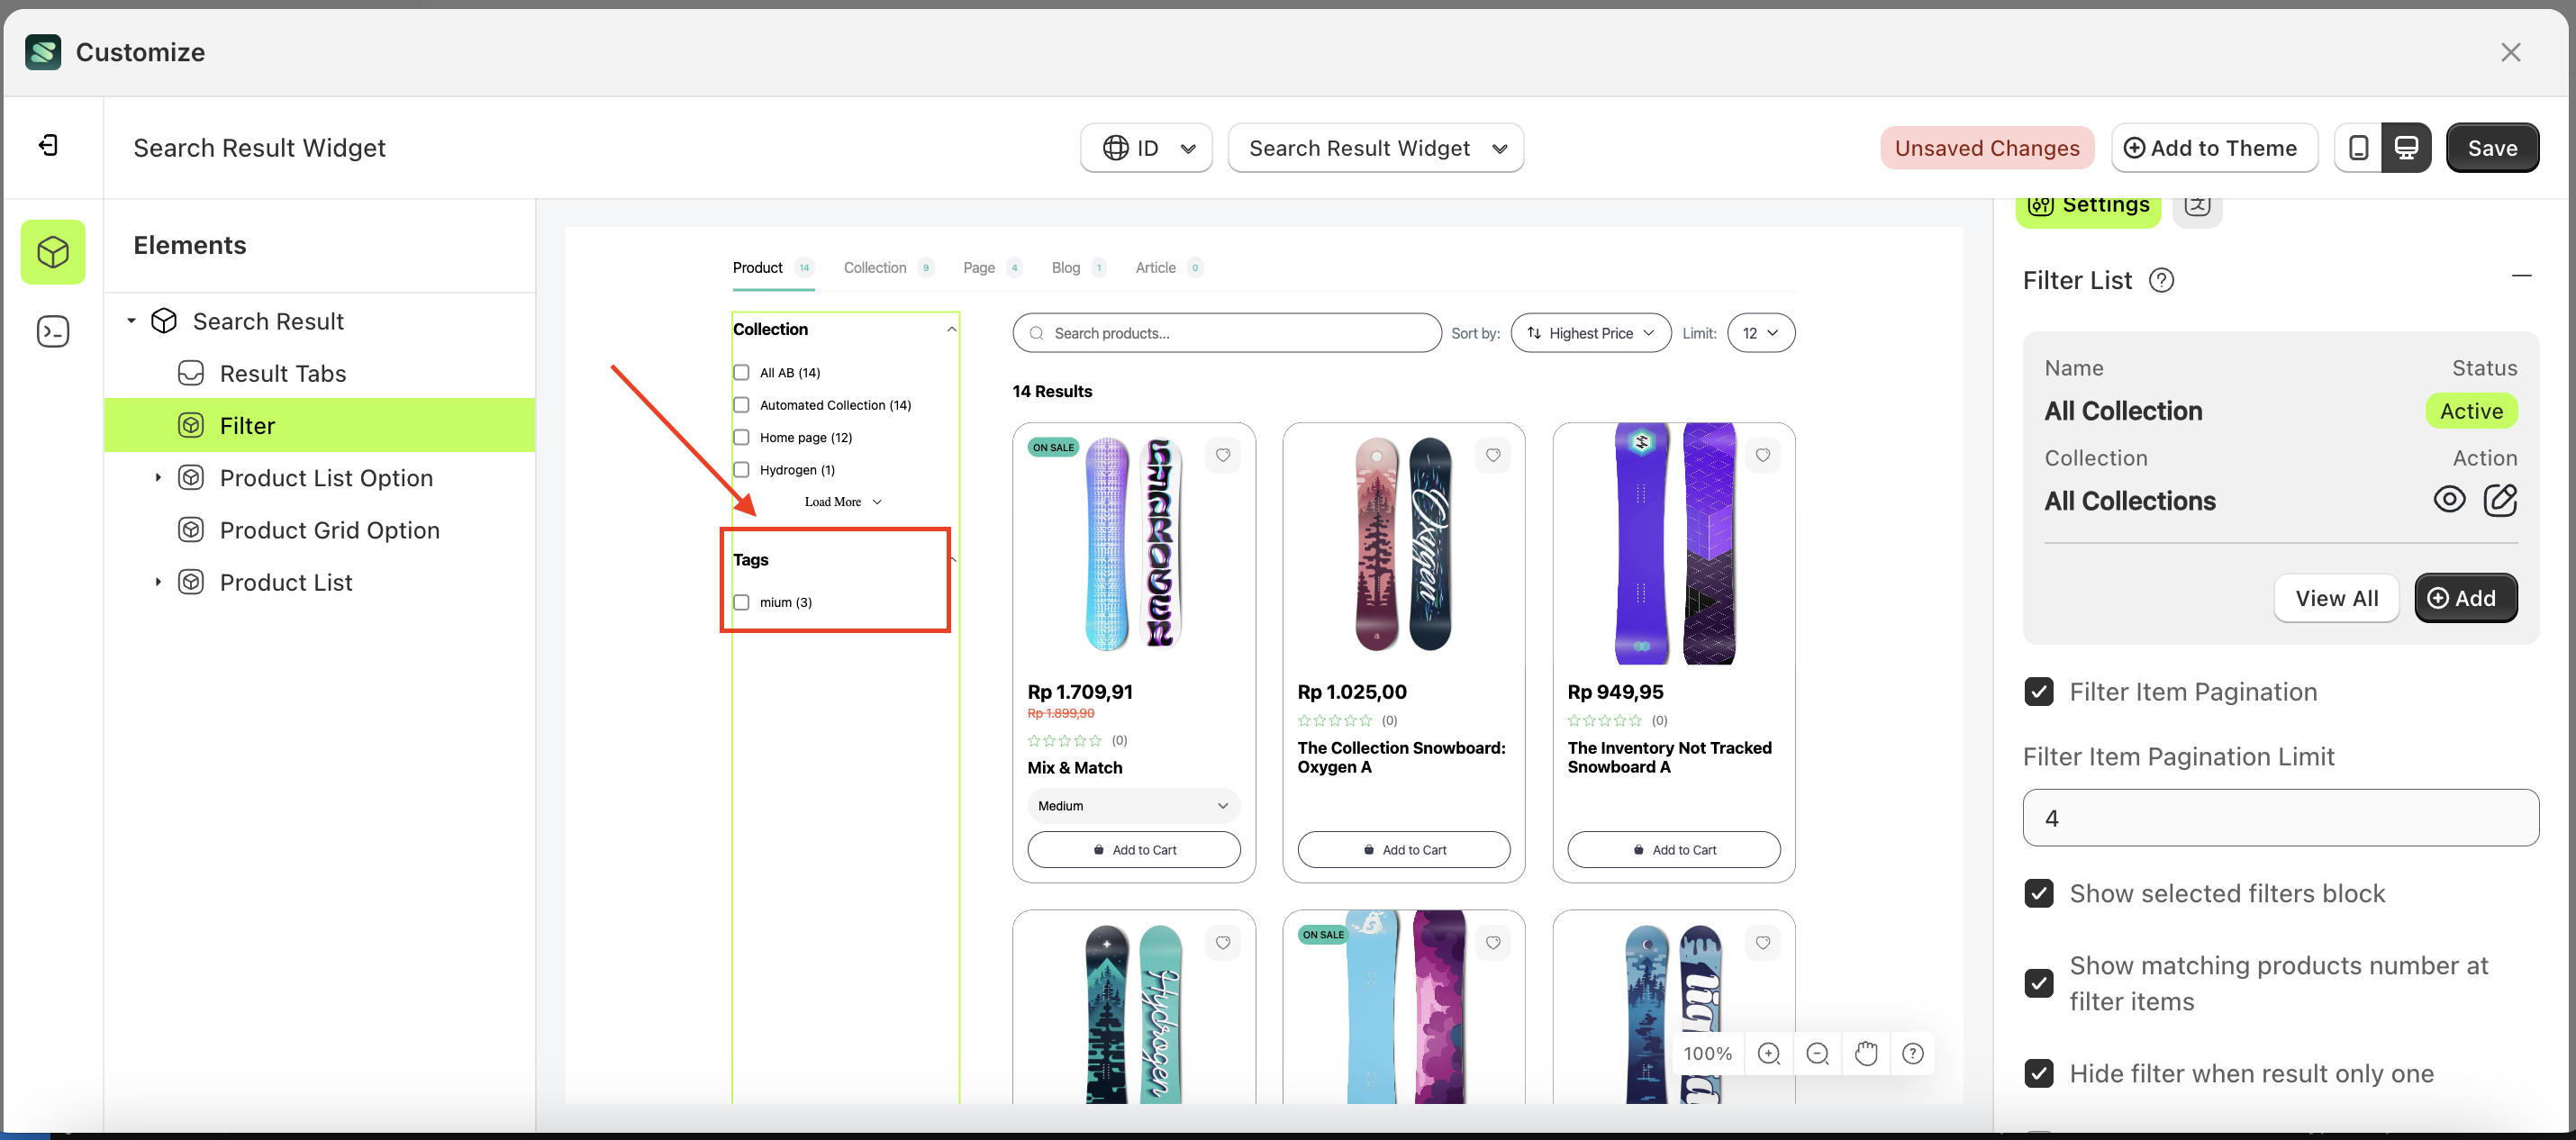Select Result Tabs in Elements tree
The width and height of the screenshot is (2576, 1140).
[x=283, y=373]
